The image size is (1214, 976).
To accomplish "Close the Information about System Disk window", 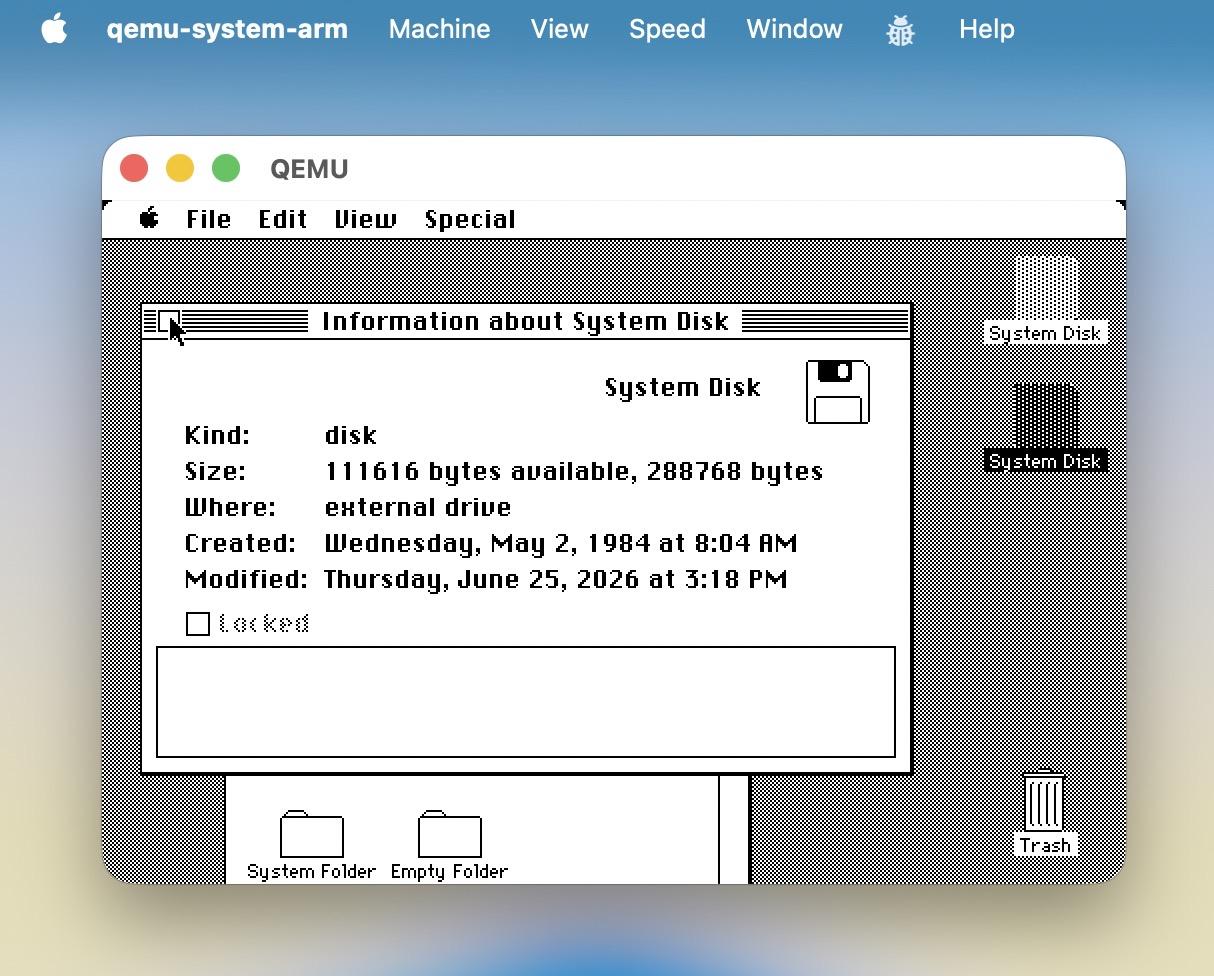I will click(168, 321).
